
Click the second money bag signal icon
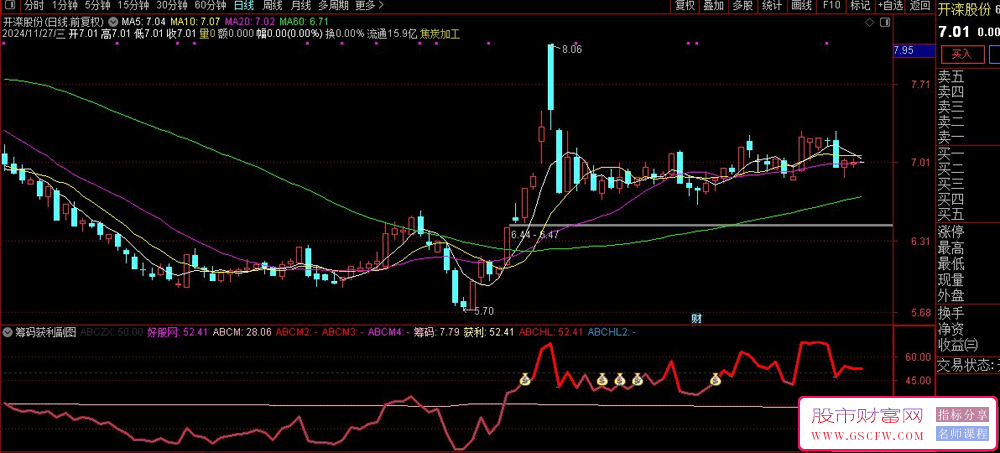(602, 380)
